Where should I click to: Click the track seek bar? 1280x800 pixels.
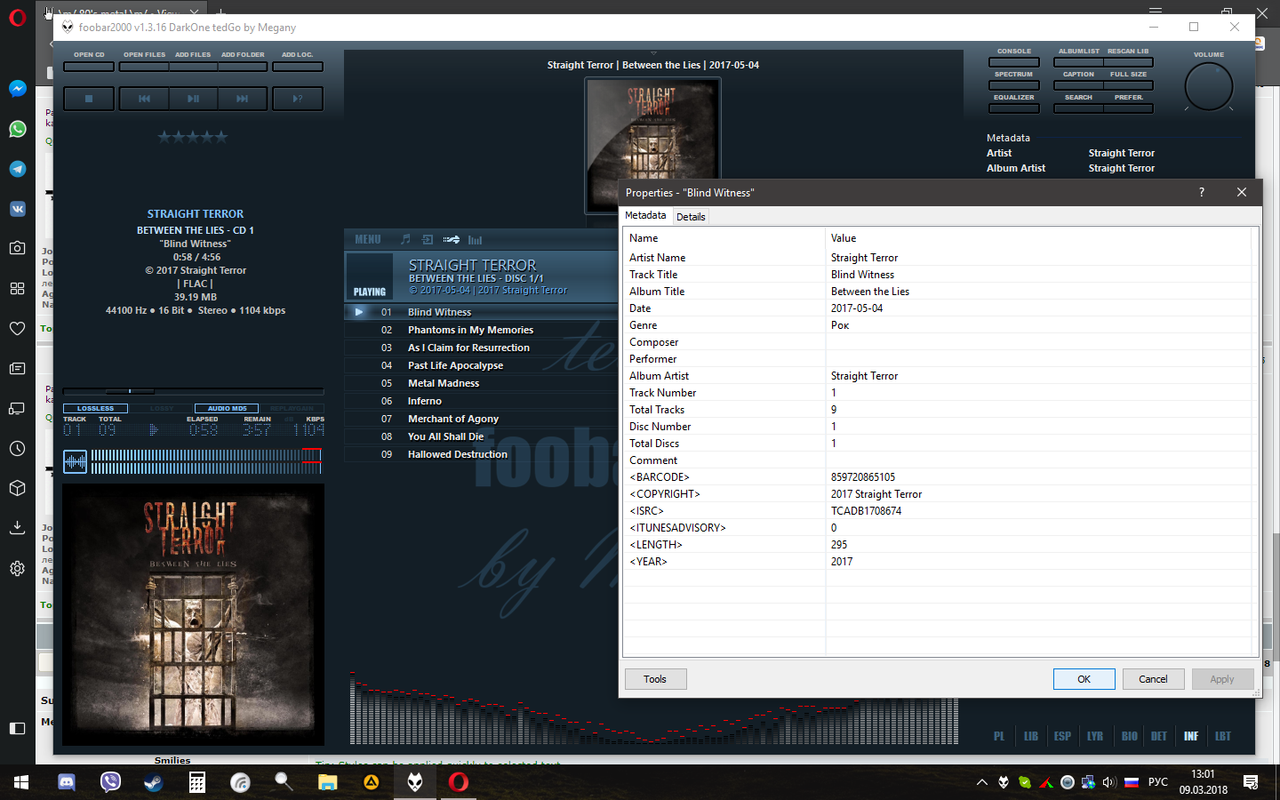[x=193, y=391]
